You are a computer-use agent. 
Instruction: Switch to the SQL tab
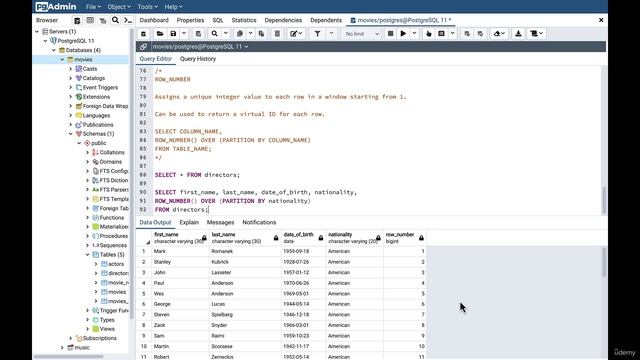tap(218, 20)
